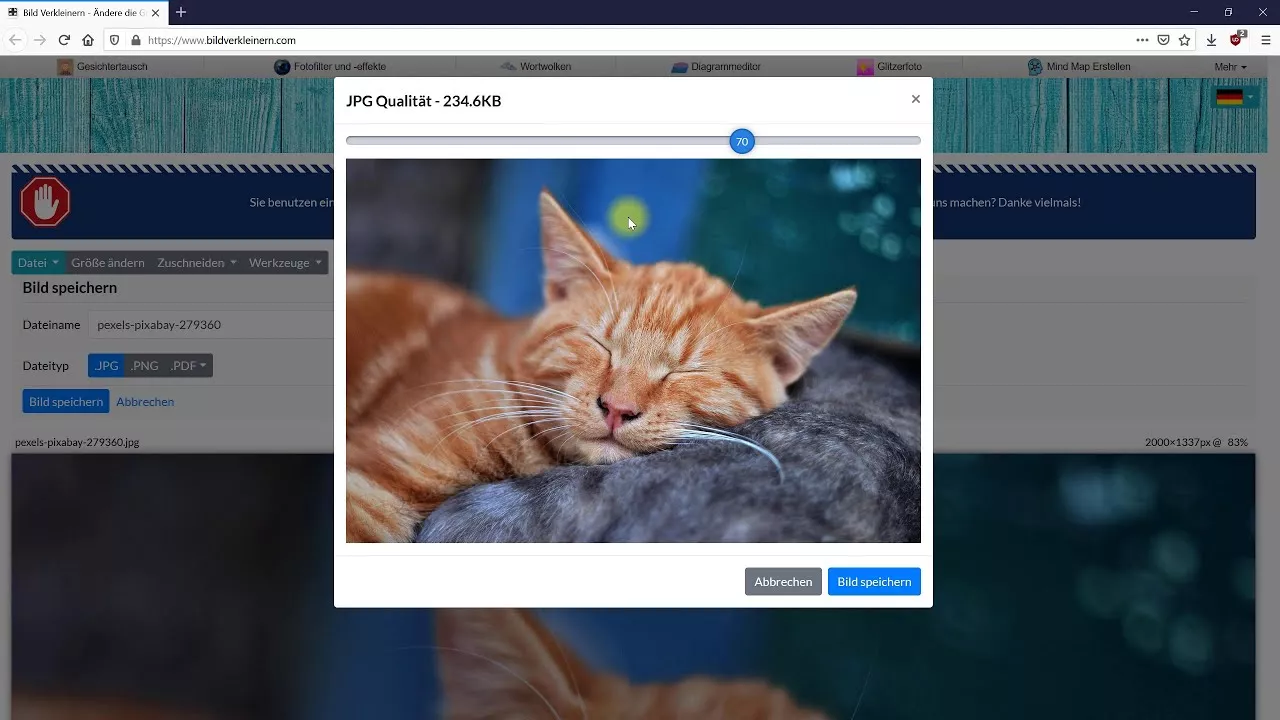Open the Gesichtertausch link
The image size is (1280, 720).
(x=112, y=67)
